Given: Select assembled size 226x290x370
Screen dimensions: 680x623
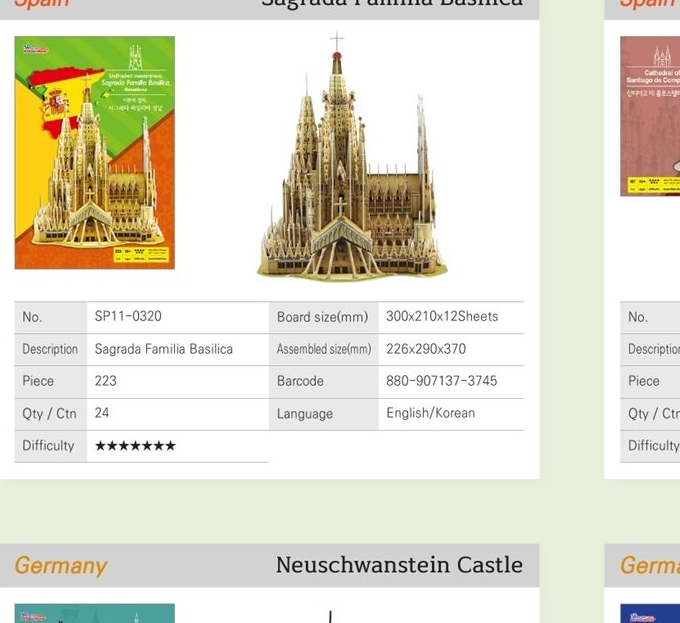Looking at the screenshot, I should point(426,349).
